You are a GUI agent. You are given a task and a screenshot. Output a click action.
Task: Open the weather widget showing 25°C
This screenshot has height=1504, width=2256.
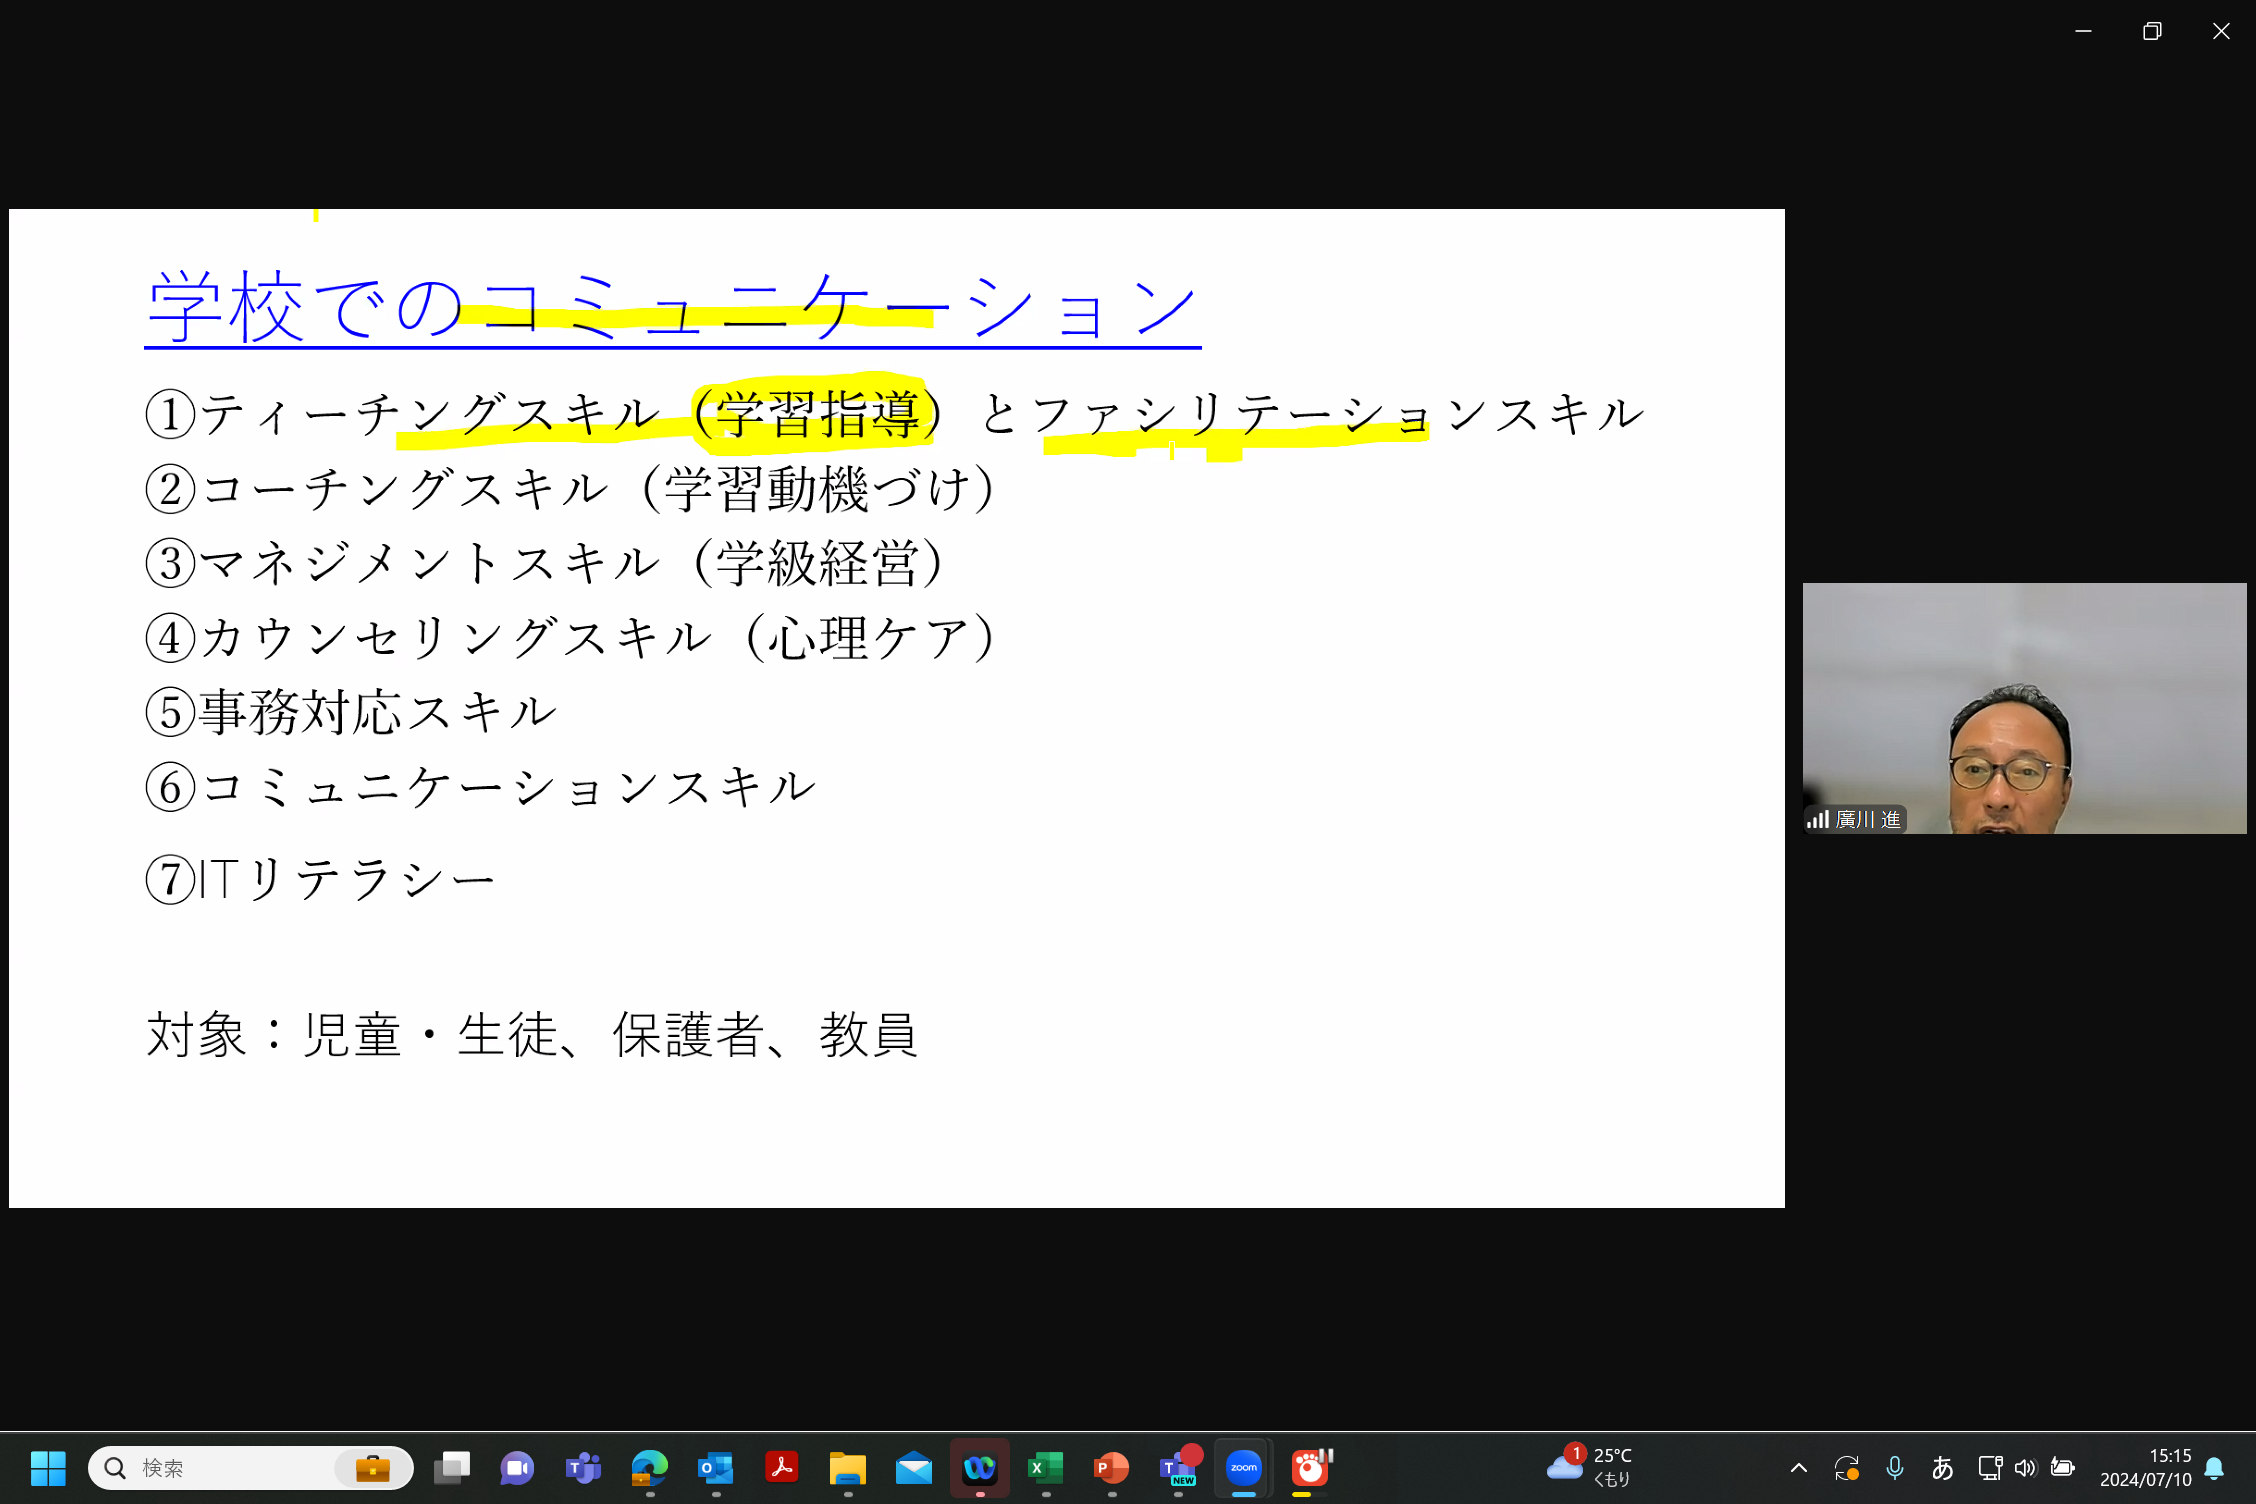point(1590,1467)
